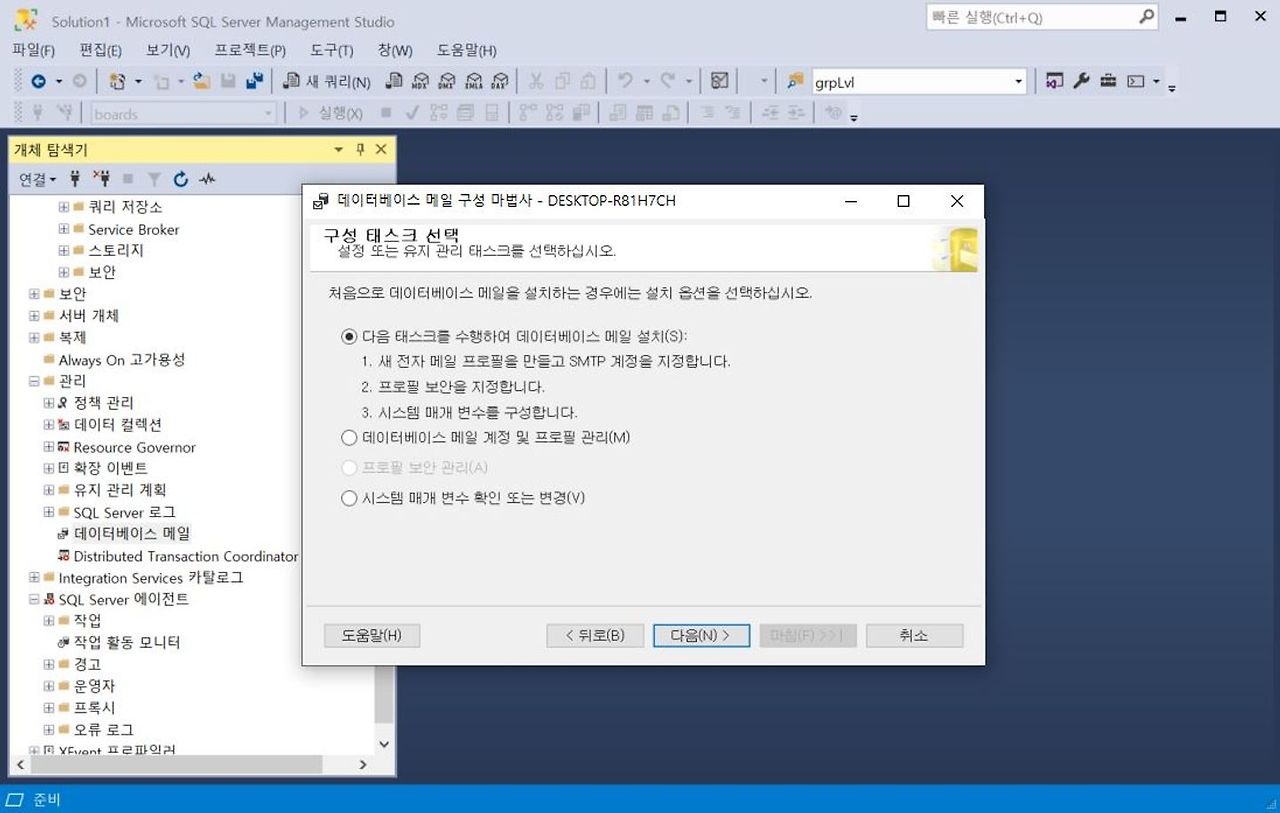Open the 파일(F) menu
This screenshot has height=813, width=1280.
click(x=33, y=50)
